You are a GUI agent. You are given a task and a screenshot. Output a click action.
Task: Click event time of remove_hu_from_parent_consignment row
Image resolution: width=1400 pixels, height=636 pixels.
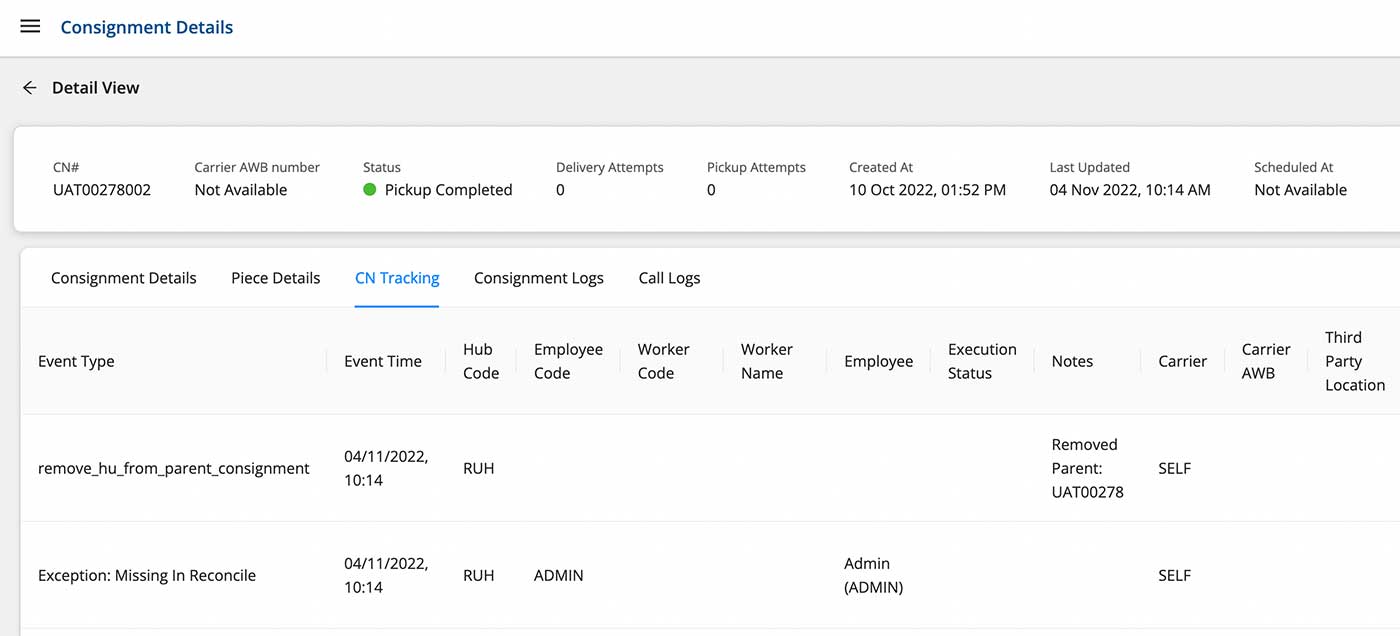click(386, 468)
